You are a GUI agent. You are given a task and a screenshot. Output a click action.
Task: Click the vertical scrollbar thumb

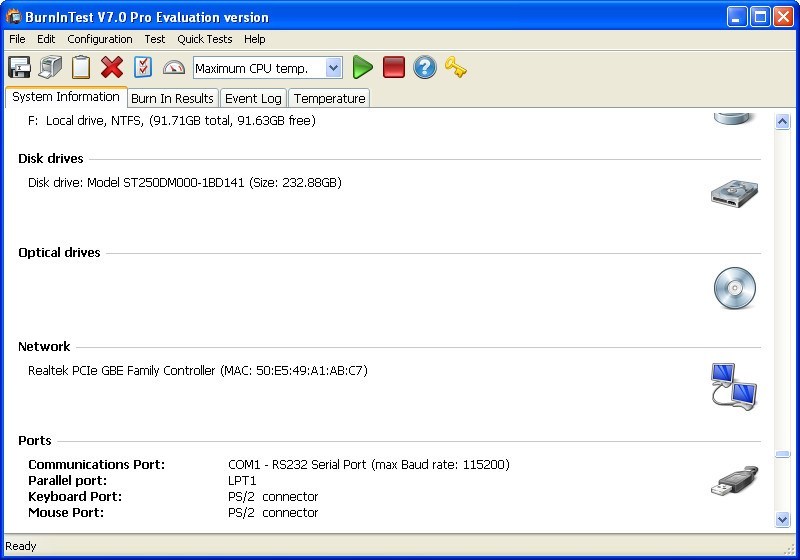tap(782, 454)
